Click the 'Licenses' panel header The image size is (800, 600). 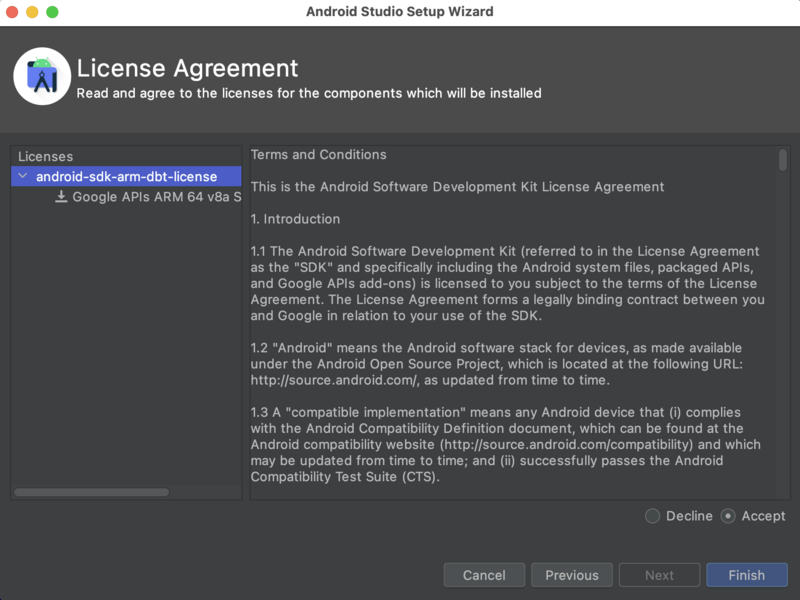tap(45, 156)
